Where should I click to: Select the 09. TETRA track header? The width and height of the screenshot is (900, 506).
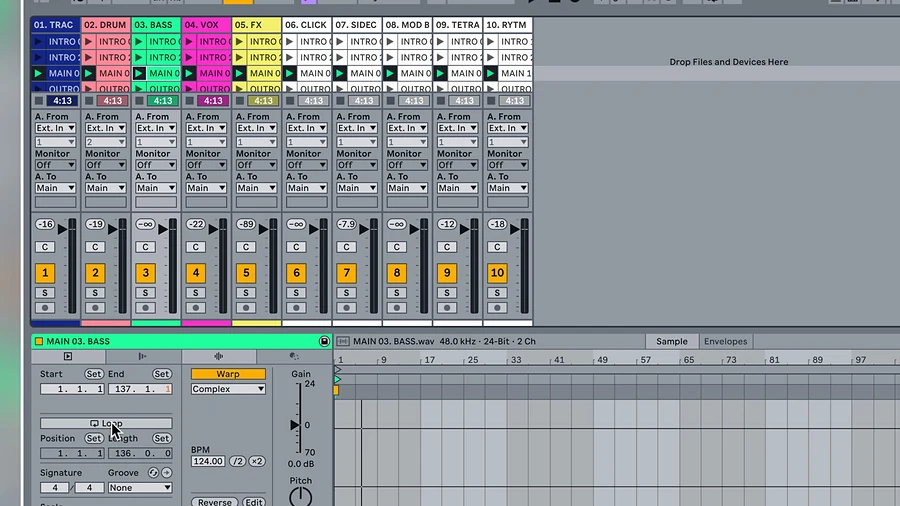[x=457, y=25]
